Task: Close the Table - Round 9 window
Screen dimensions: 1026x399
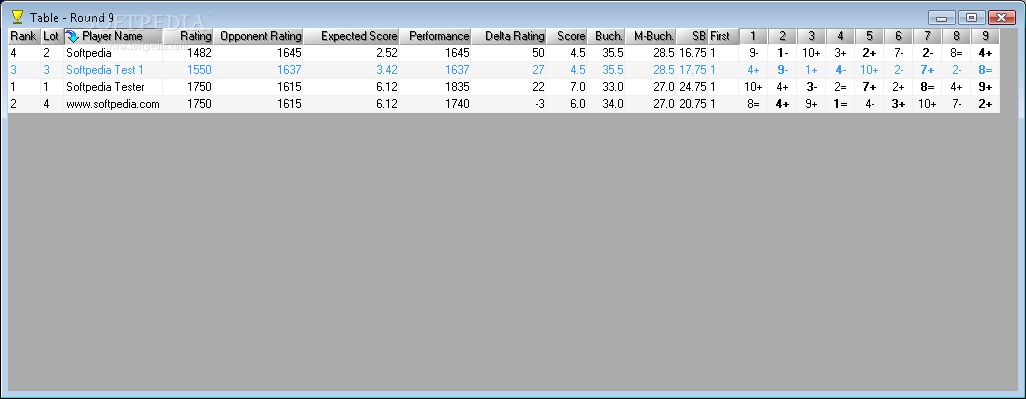Action: (x=1002, y=18)
